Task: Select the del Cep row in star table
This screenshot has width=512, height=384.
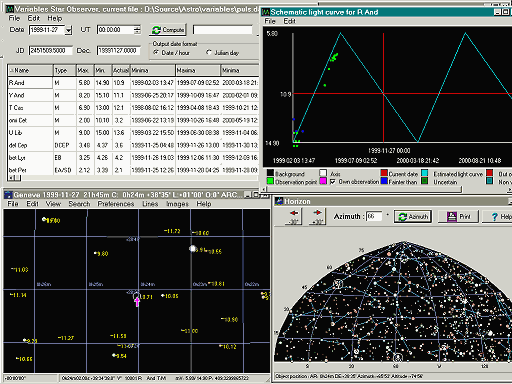Action: (x=133, y=145)
